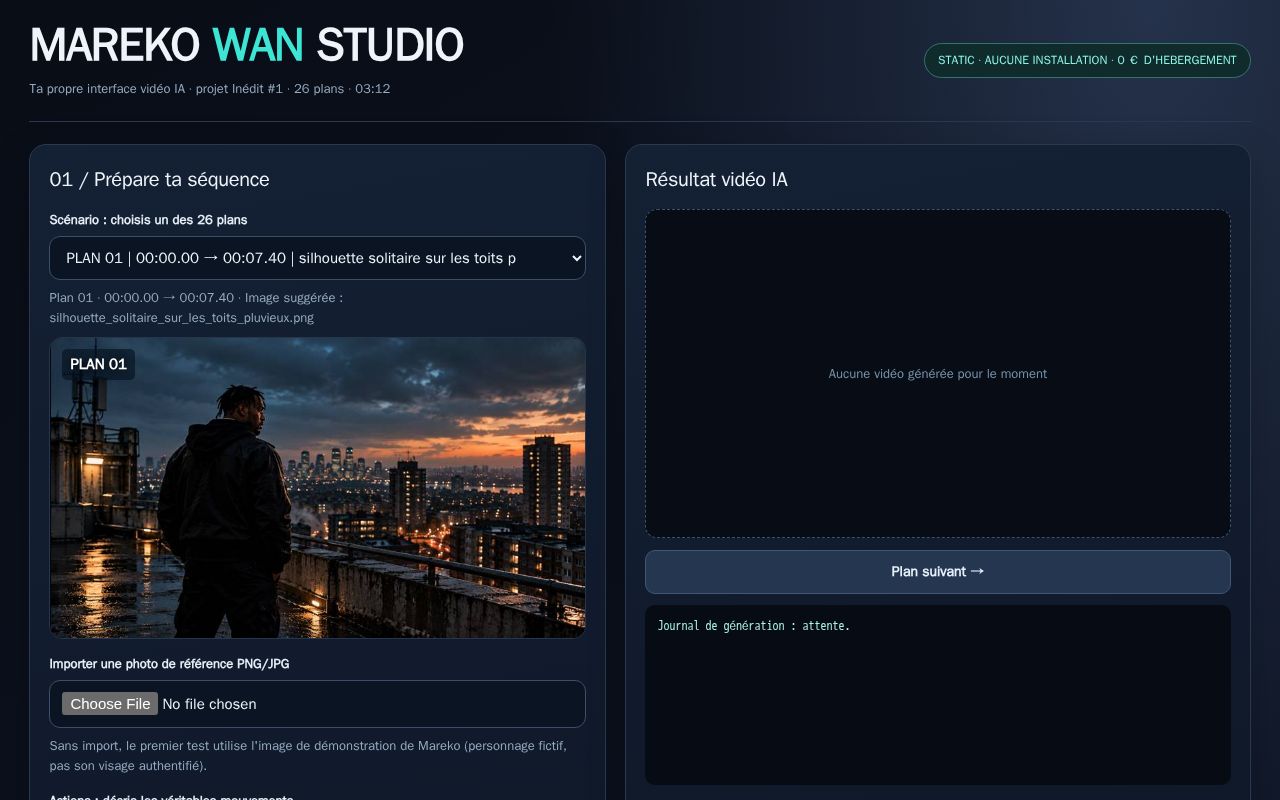
Task: Click 'Aucune vidéo générée pour le moment' text
Action: [937, 374]
